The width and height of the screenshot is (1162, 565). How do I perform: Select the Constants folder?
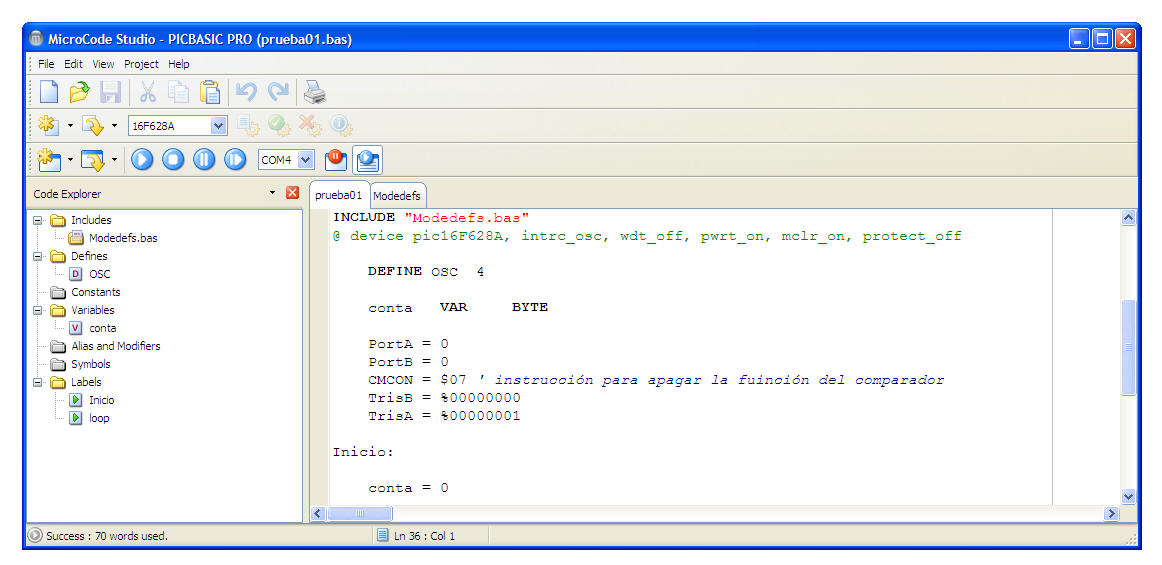point(96,292)
